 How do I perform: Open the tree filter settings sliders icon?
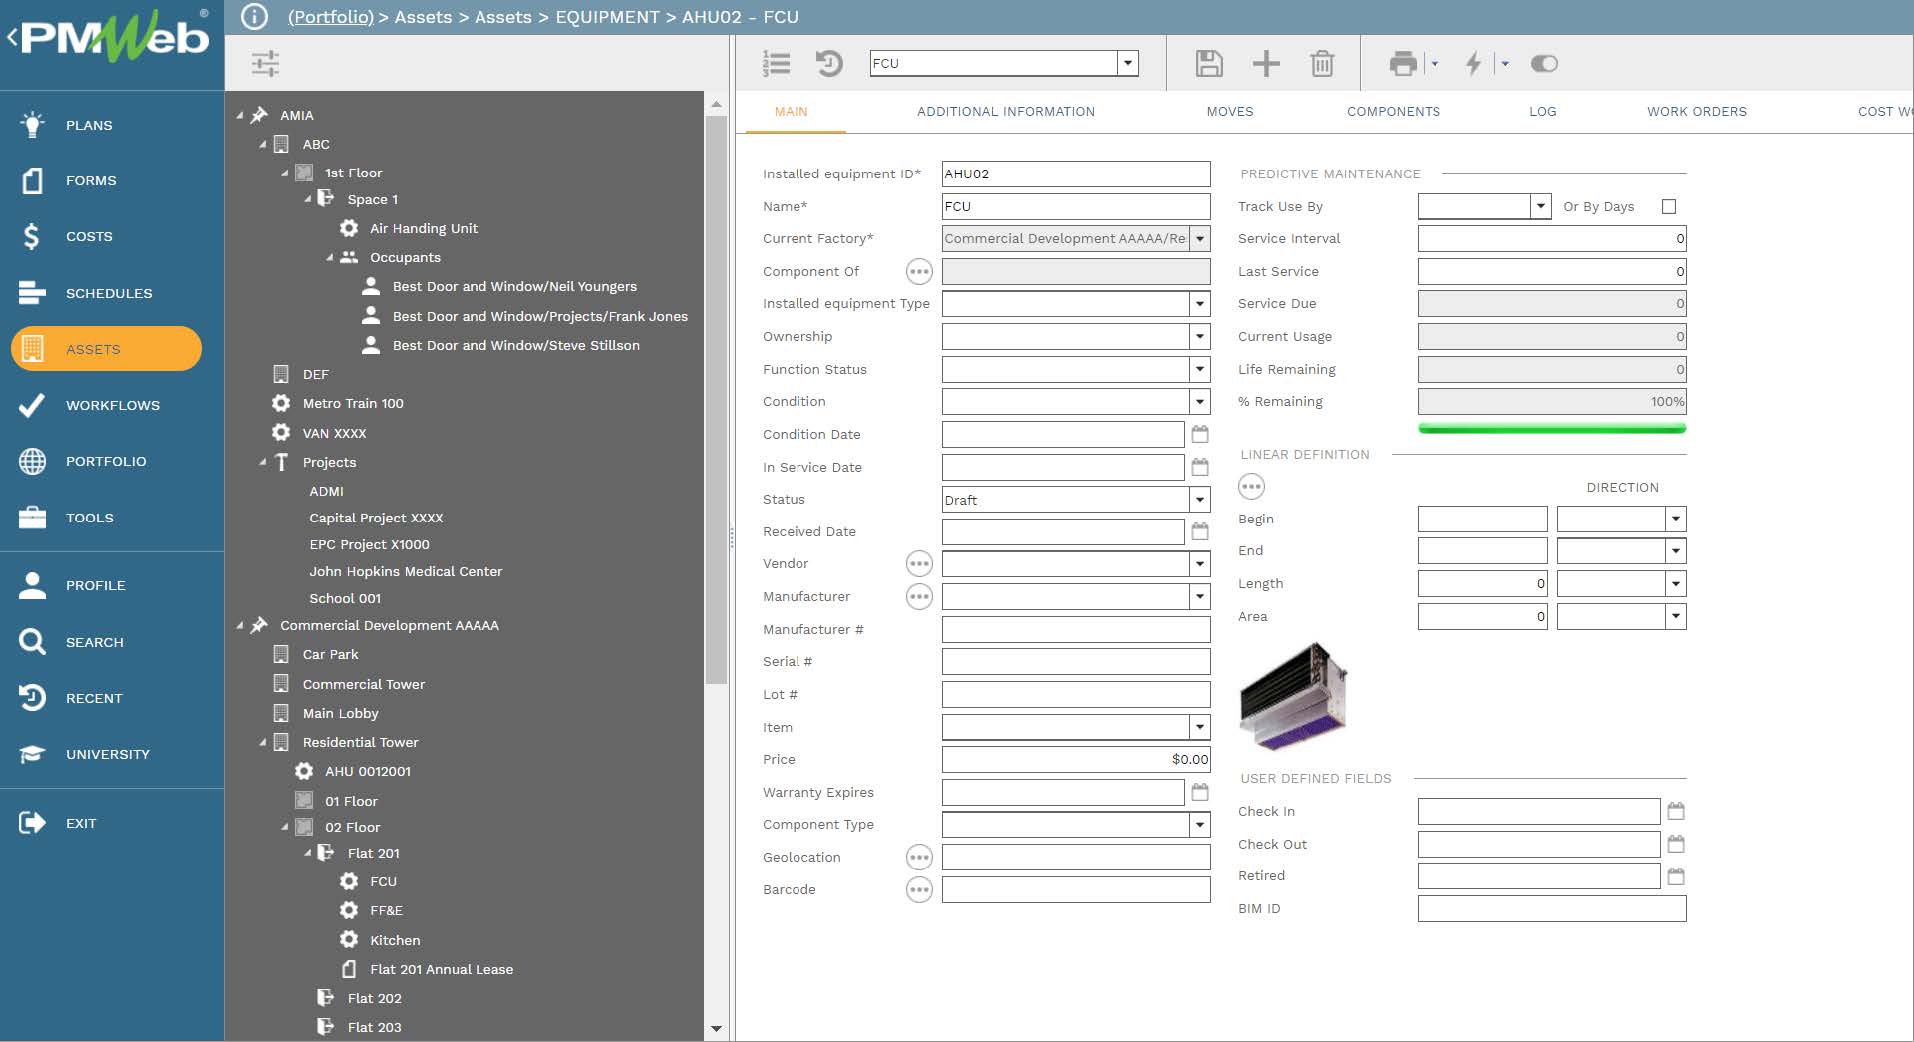point(265,64)
